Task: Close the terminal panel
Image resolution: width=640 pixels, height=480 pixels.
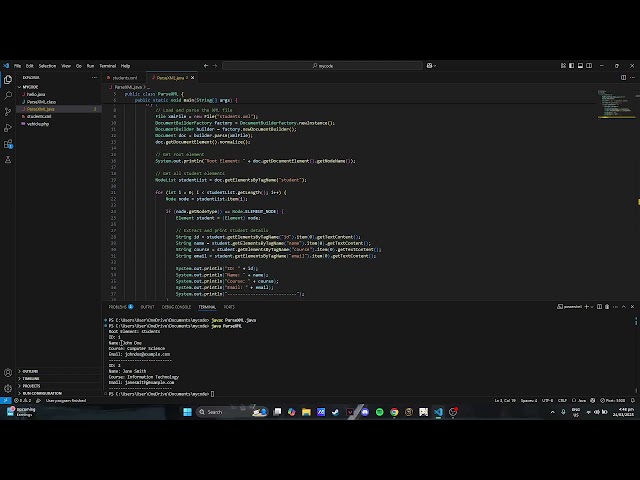Action: coord(632,307)
